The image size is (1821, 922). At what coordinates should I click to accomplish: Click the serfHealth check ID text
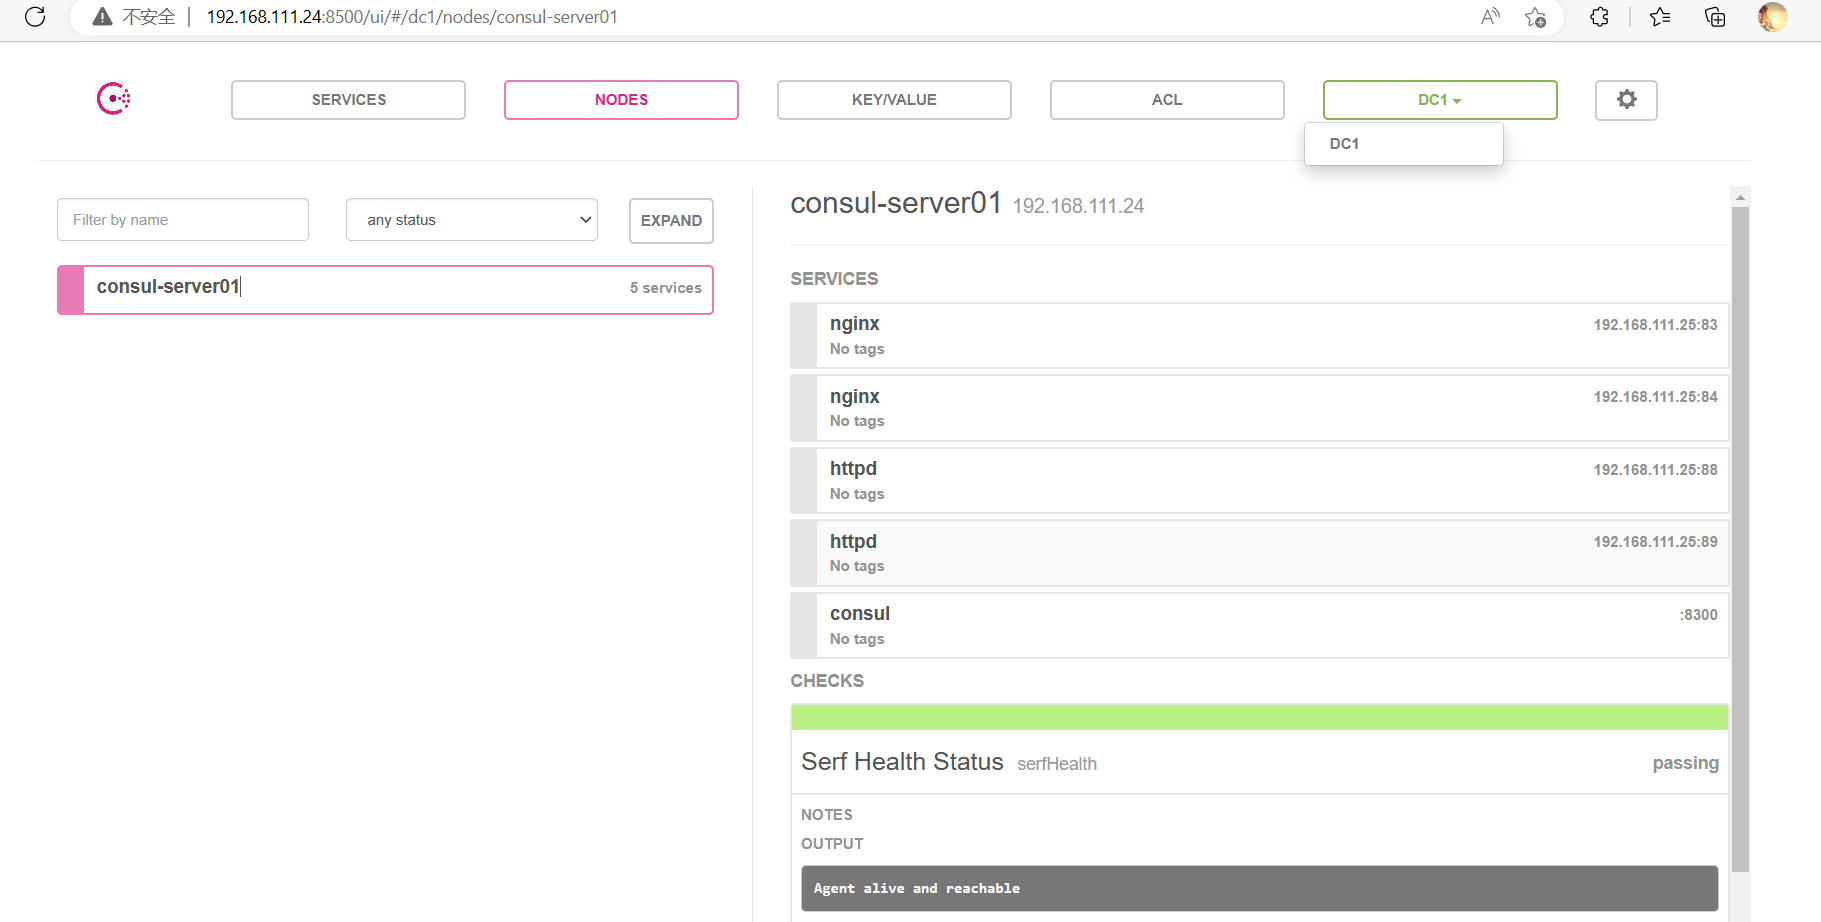[x=1057, y=764]
